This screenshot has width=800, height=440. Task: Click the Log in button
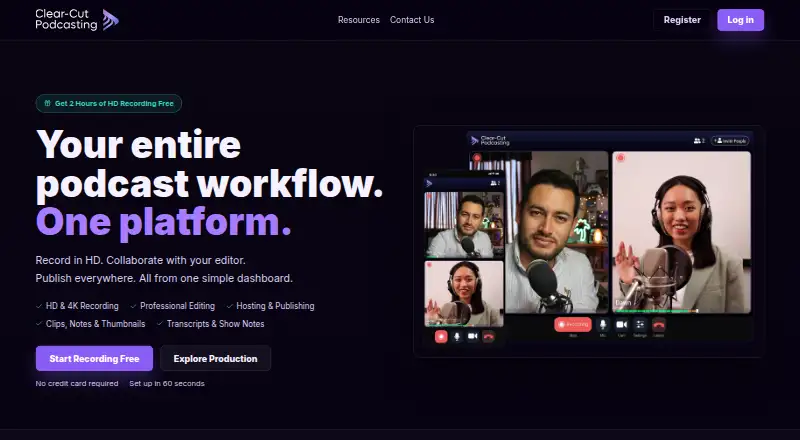(740, 20)
